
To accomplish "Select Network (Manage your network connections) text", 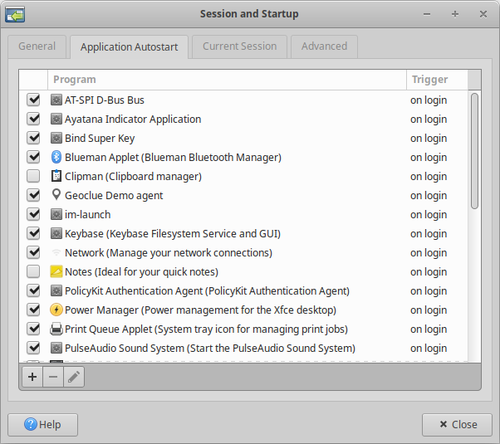I will pyautogui.click(x=168, y=253).
